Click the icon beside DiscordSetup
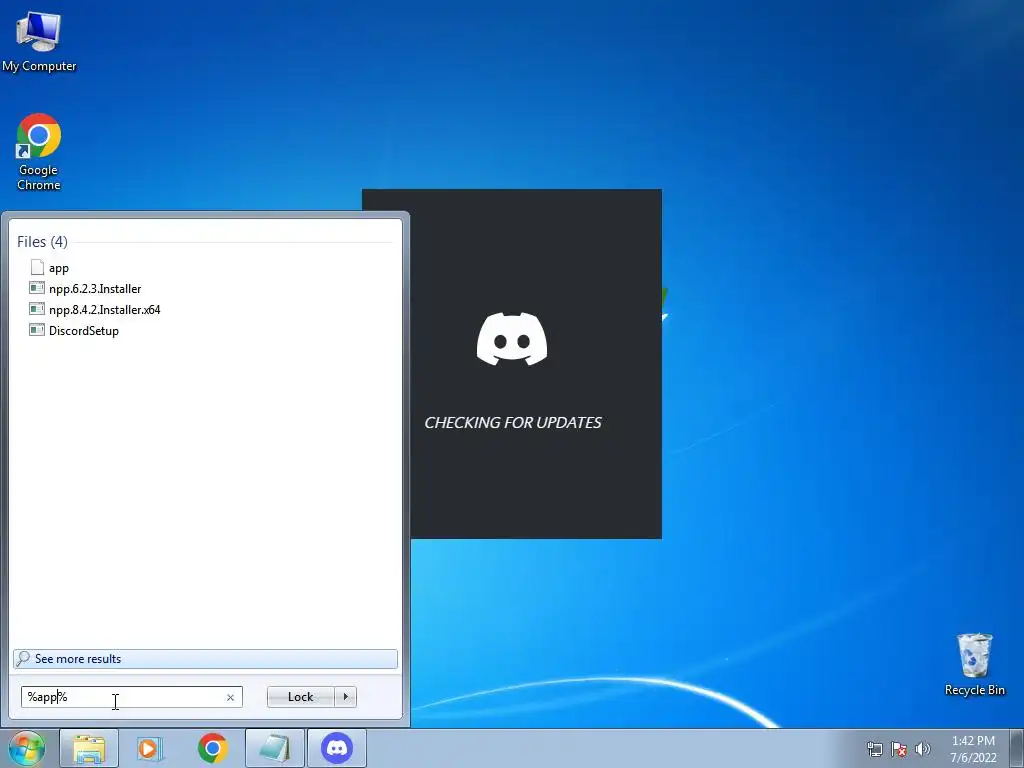 coord(37,330)
